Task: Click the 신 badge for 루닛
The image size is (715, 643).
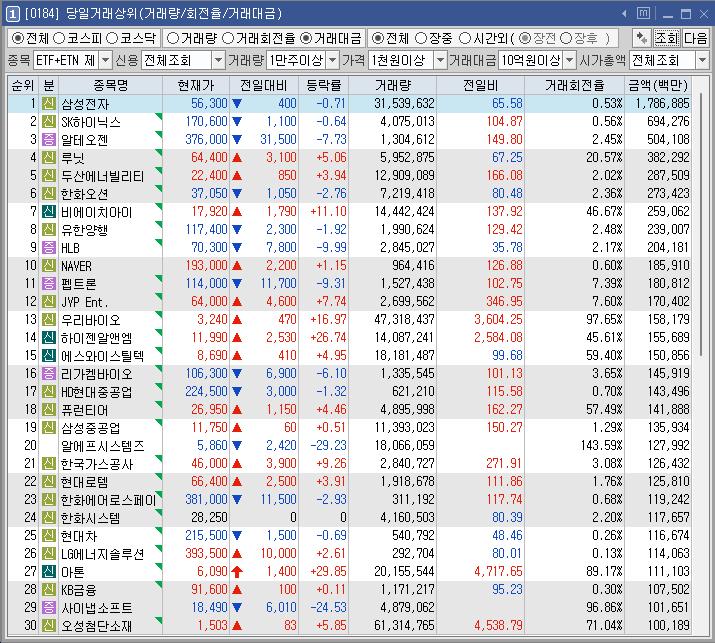Action: click(48, 158)
